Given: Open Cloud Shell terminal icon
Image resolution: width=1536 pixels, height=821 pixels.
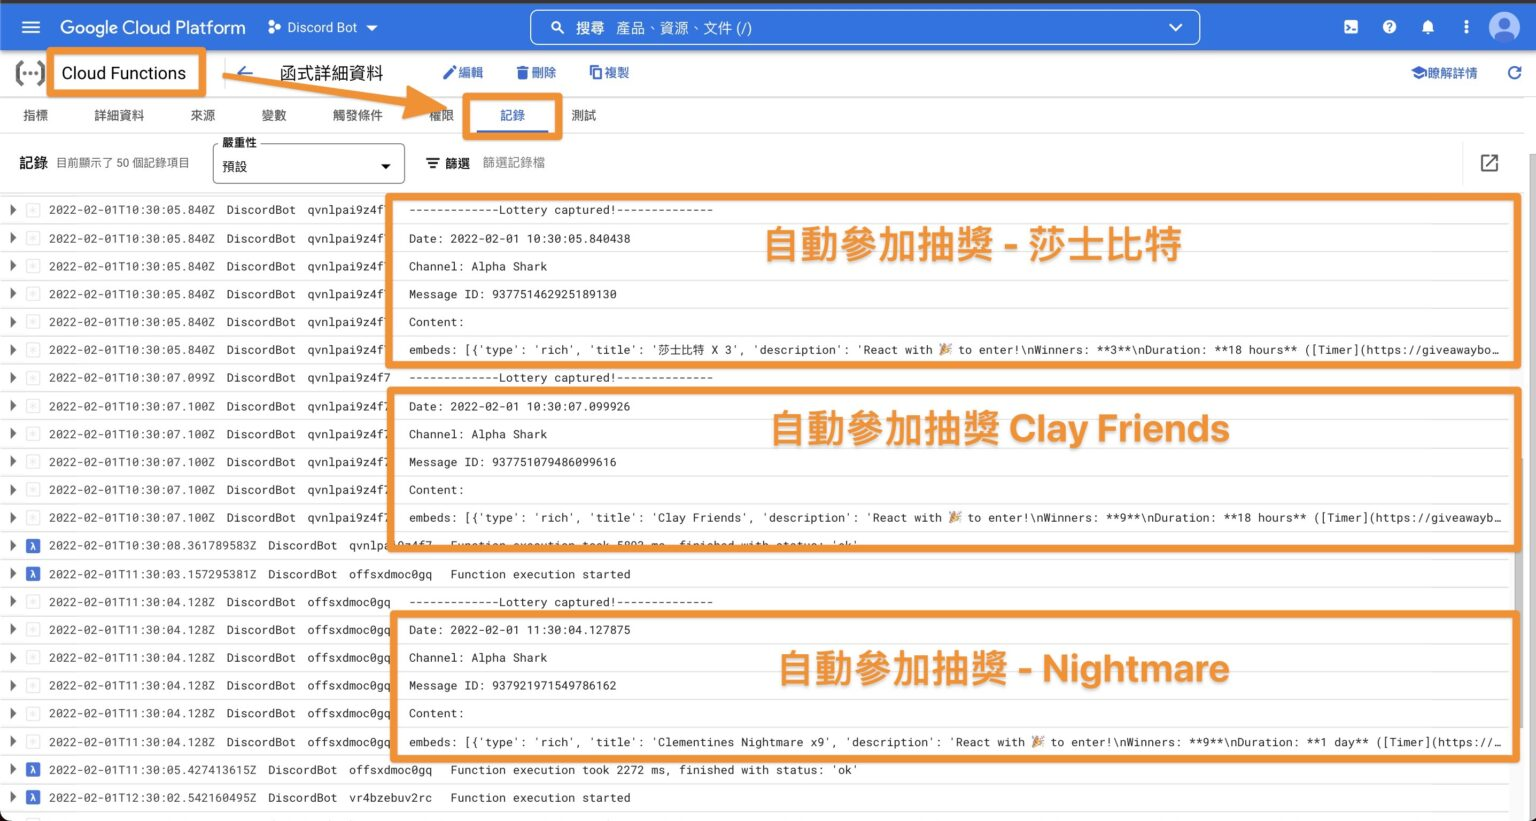Looking at the screenshot, I should pyautogui.click(x=1351, y=27).
